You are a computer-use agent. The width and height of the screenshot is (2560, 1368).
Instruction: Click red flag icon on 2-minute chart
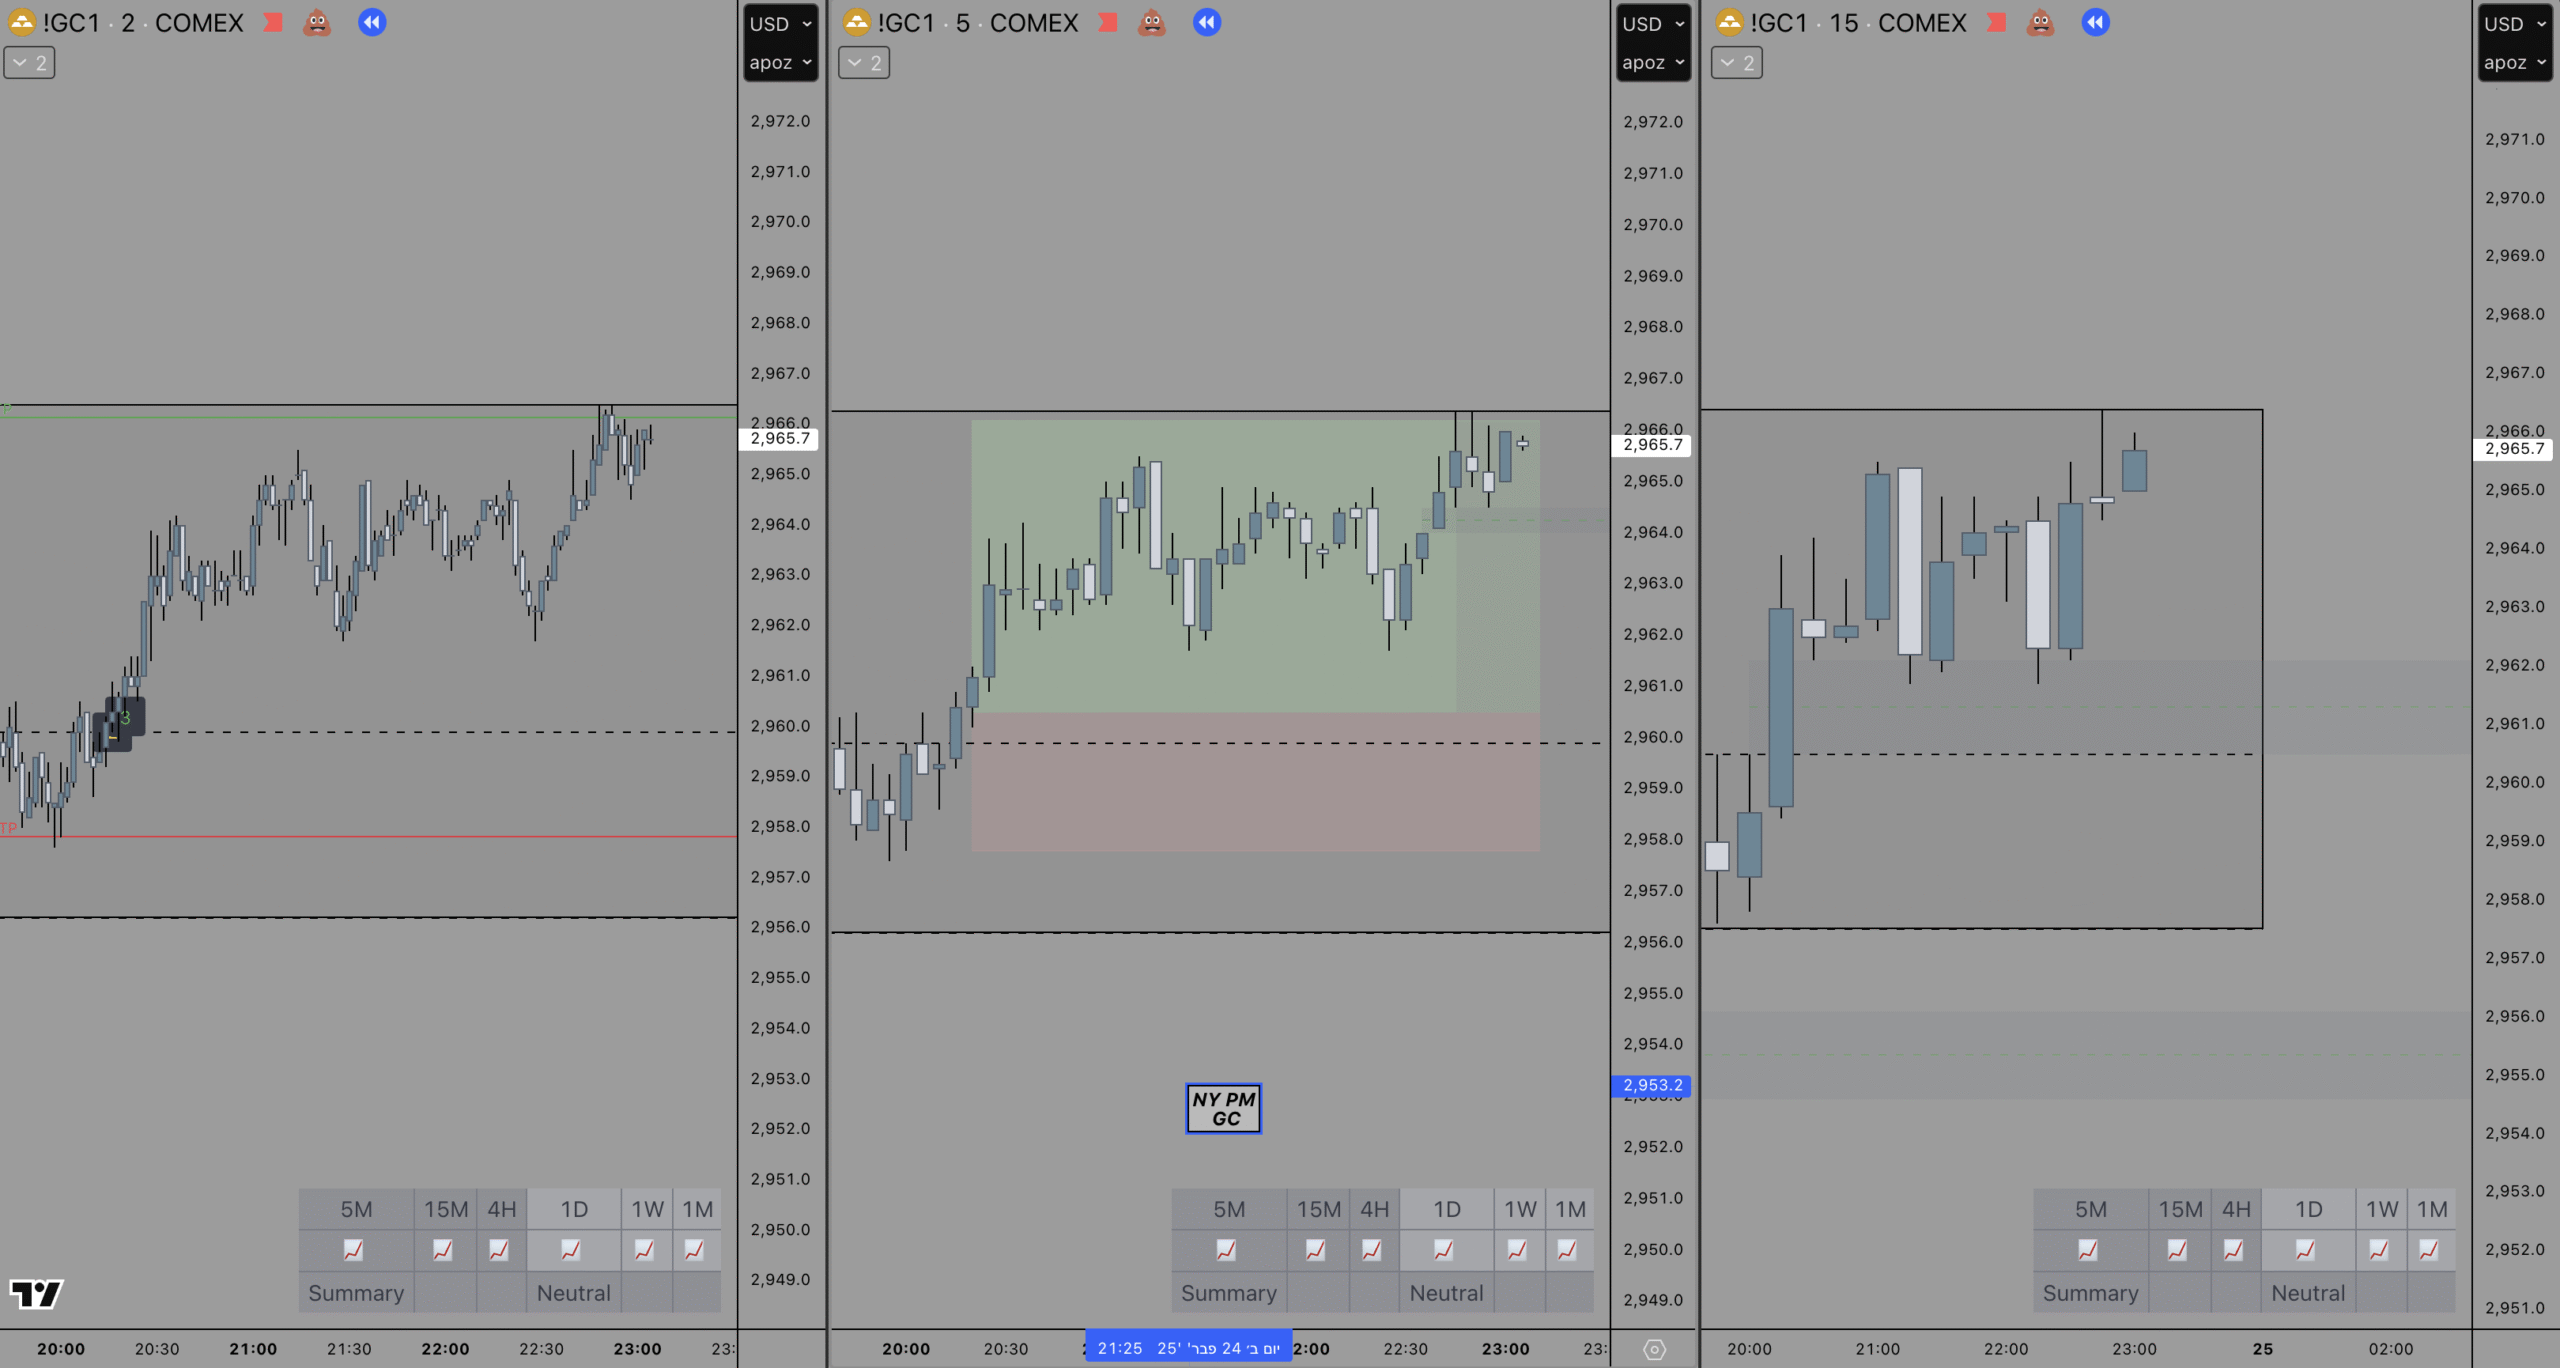tap(272, 22)
